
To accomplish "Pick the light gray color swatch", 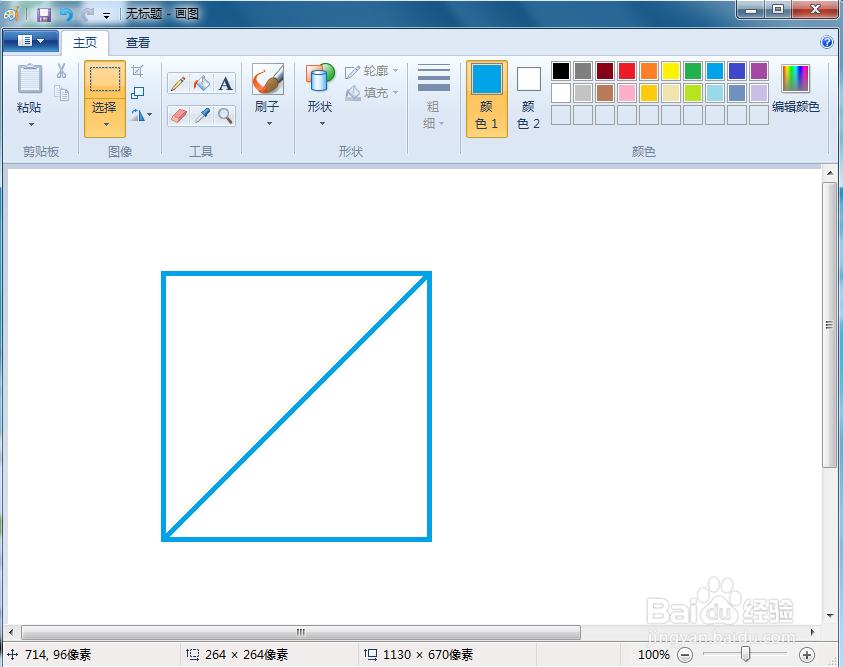I will pos(583,93).
